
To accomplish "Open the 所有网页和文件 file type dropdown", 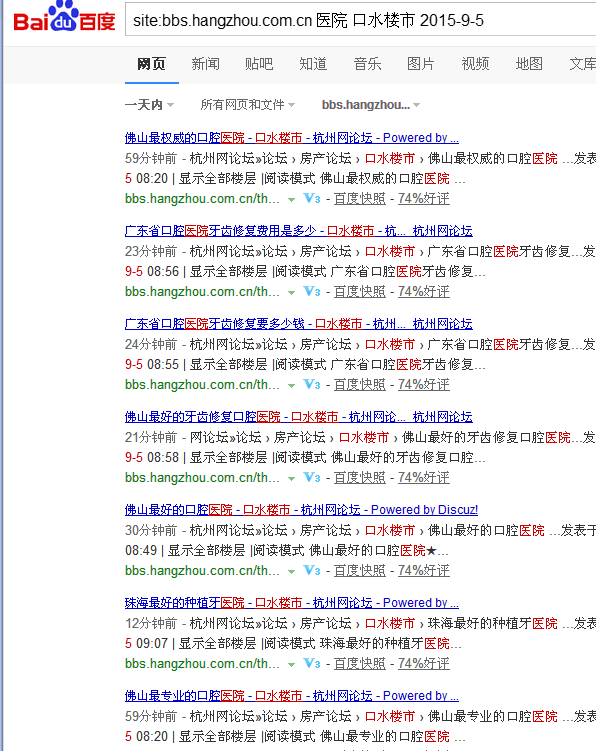I will (x=247, y=104).
